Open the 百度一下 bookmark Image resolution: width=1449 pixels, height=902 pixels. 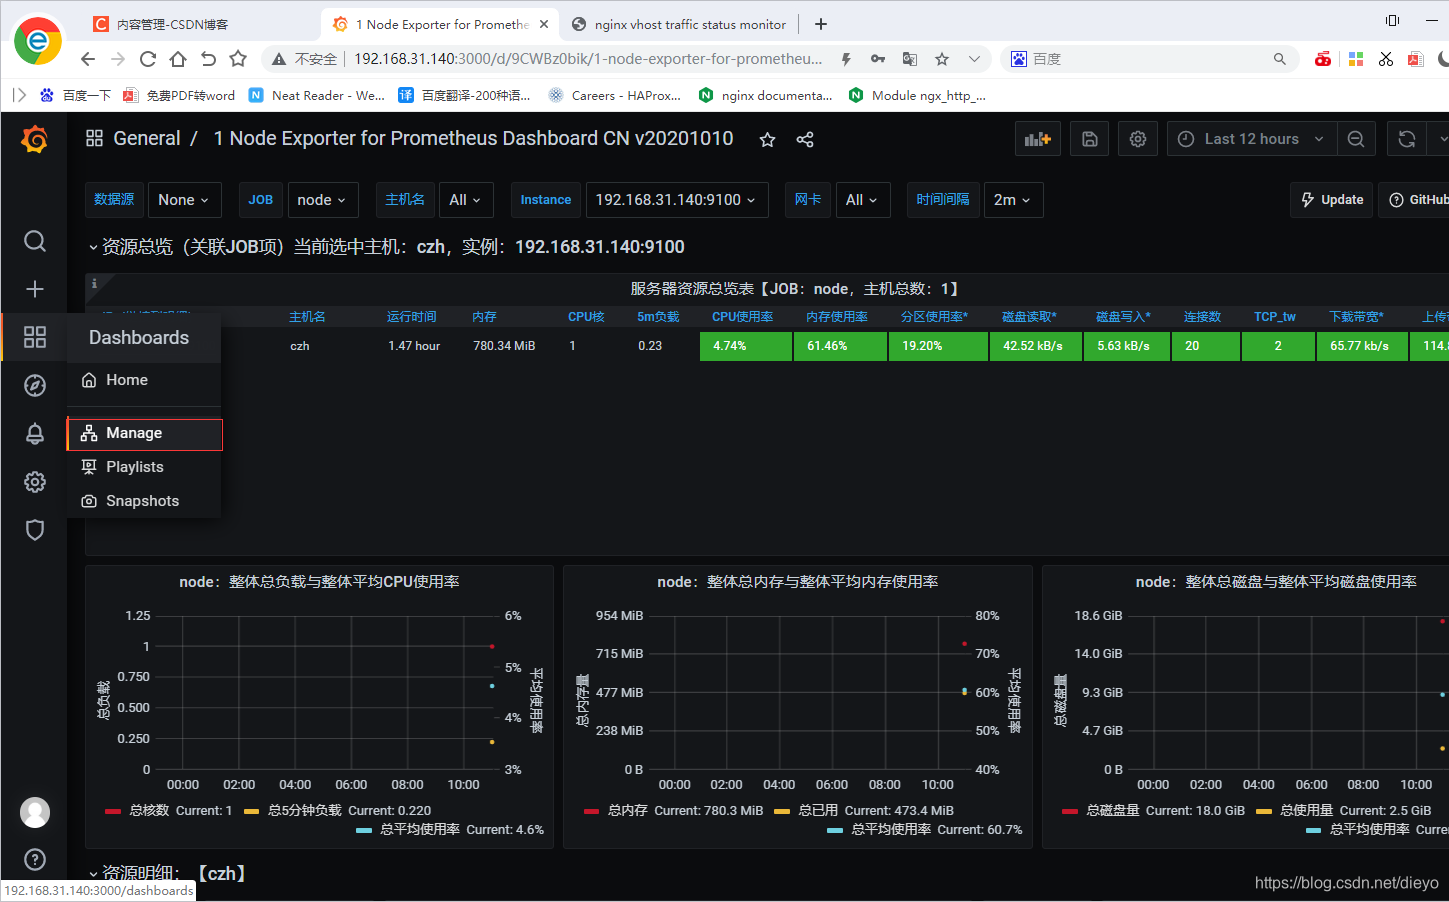(75, 96)
